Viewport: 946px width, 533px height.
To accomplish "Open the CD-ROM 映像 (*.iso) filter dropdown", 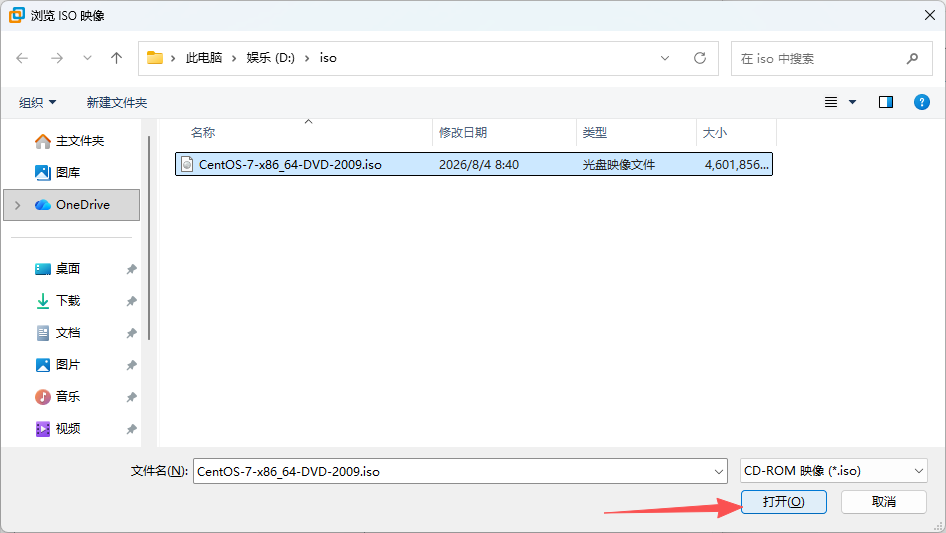I will point(834,471).
